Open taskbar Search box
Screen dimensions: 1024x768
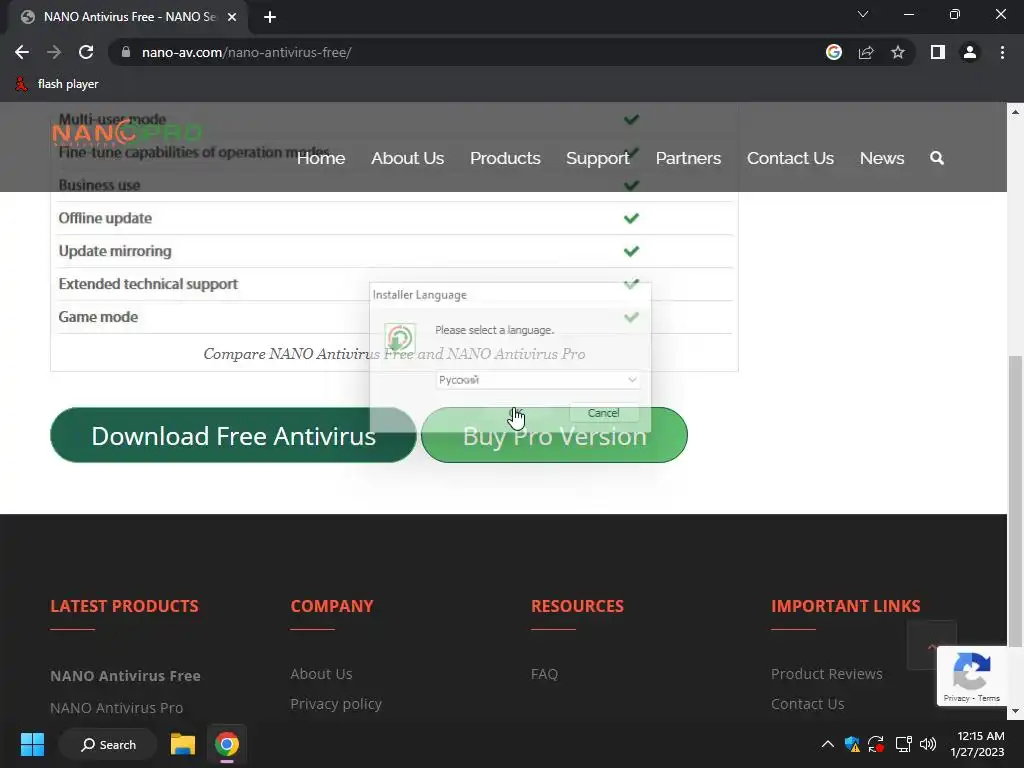[x=108, y=744]
